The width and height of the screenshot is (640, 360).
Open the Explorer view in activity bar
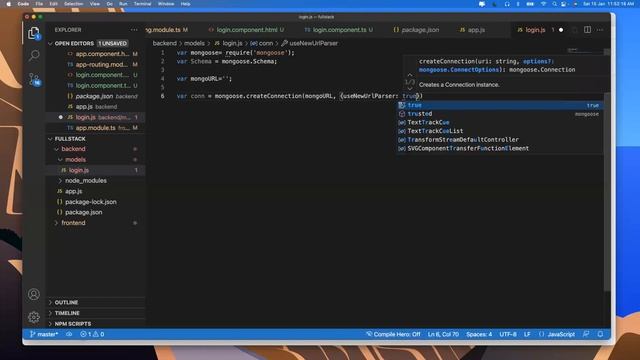(x=34, y=33)
